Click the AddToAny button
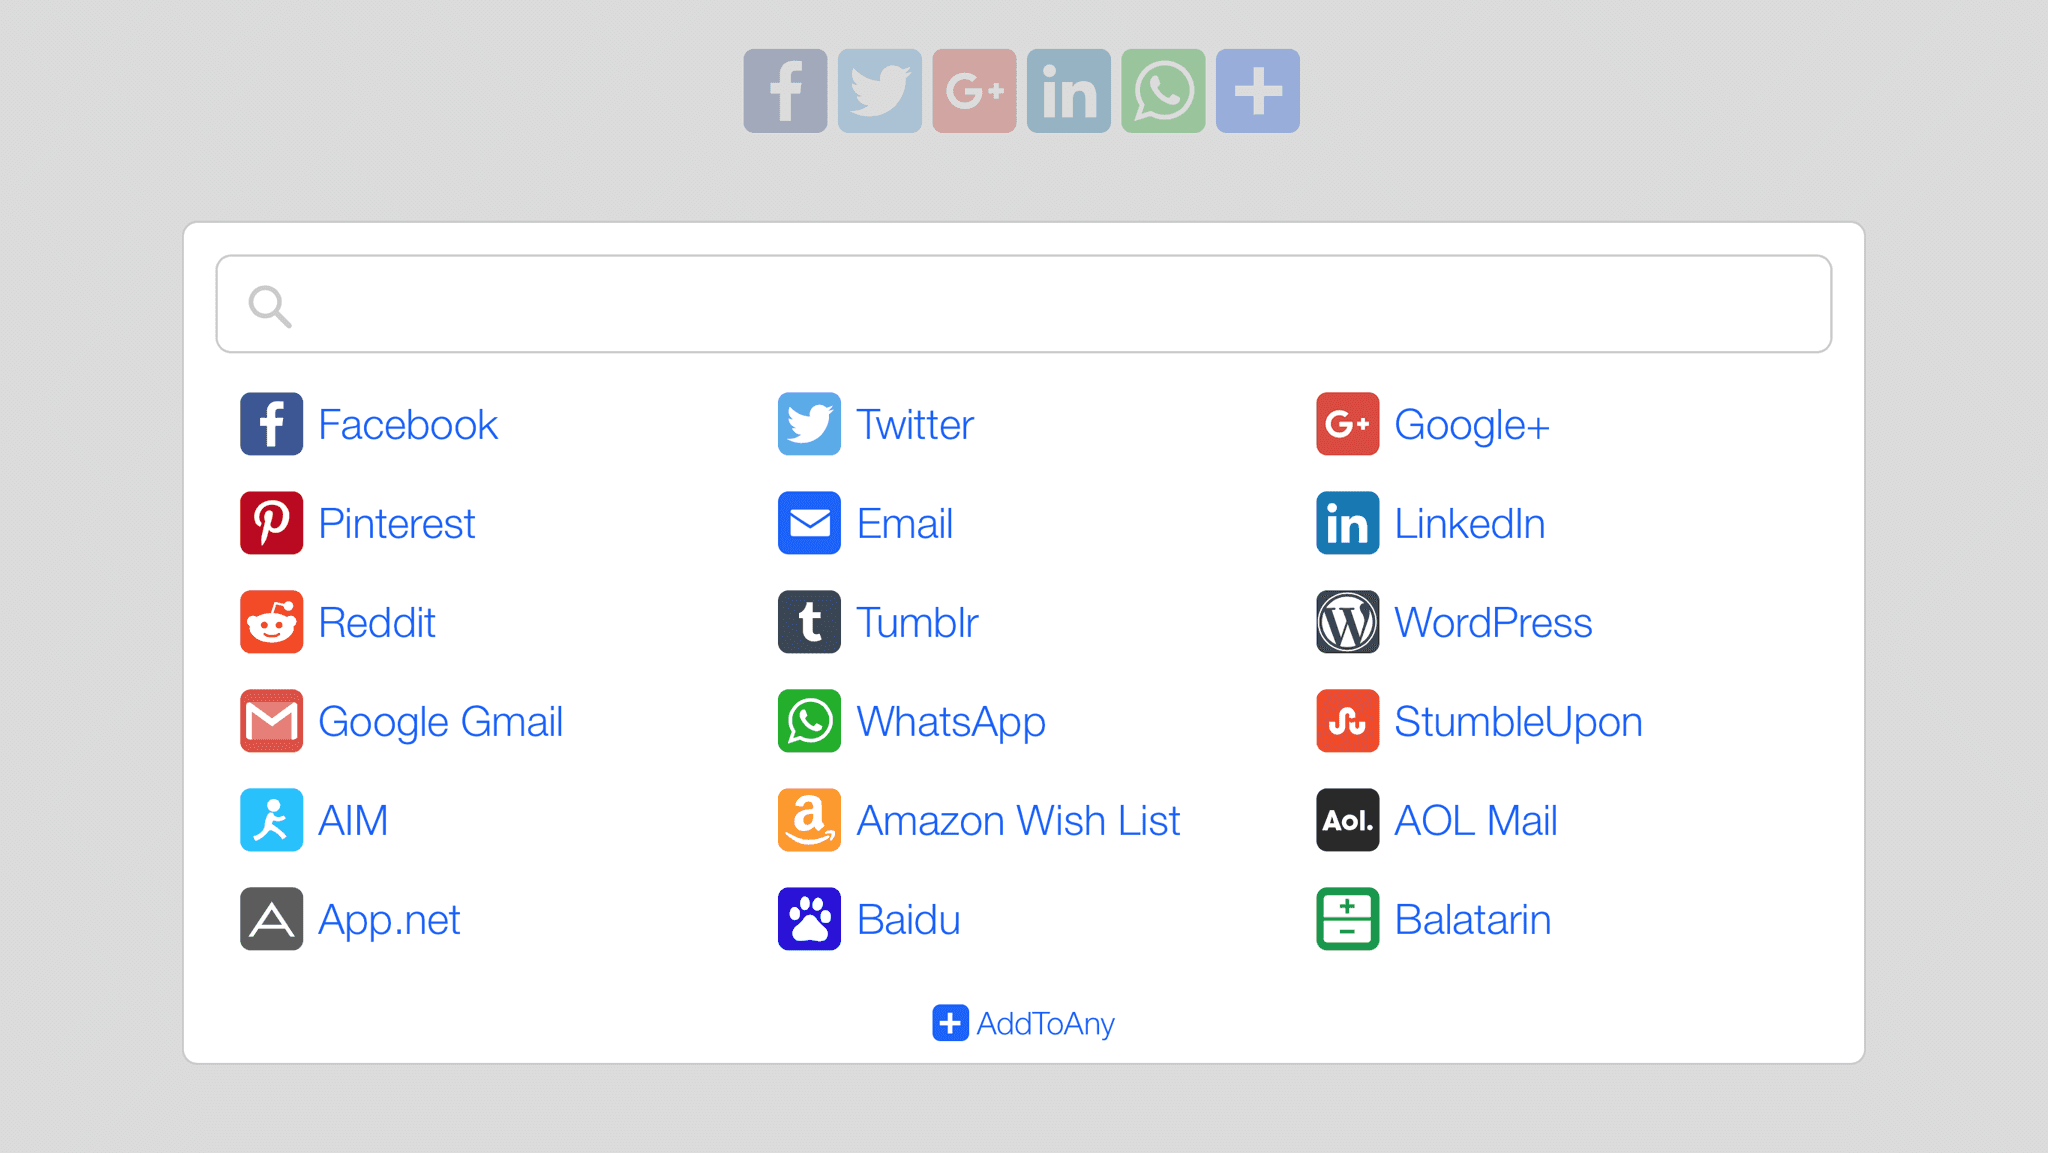The width and height of the screenshot is (2048, 1153). [1024, 1022]
